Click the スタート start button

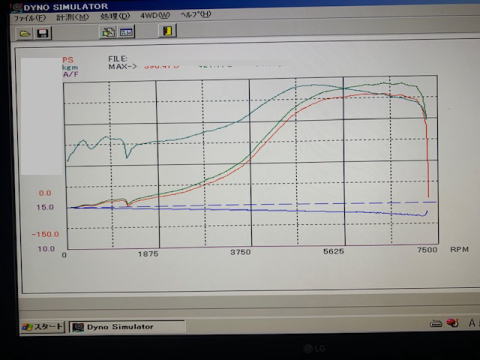coord(42,327)
